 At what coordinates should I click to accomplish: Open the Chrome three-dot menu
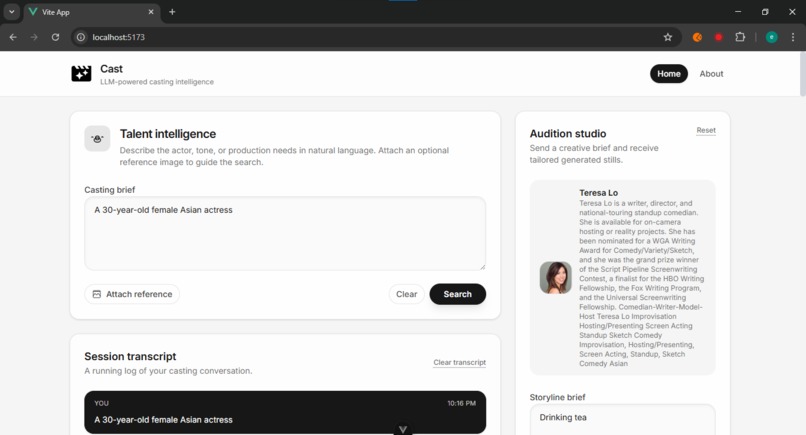point(793,37)
